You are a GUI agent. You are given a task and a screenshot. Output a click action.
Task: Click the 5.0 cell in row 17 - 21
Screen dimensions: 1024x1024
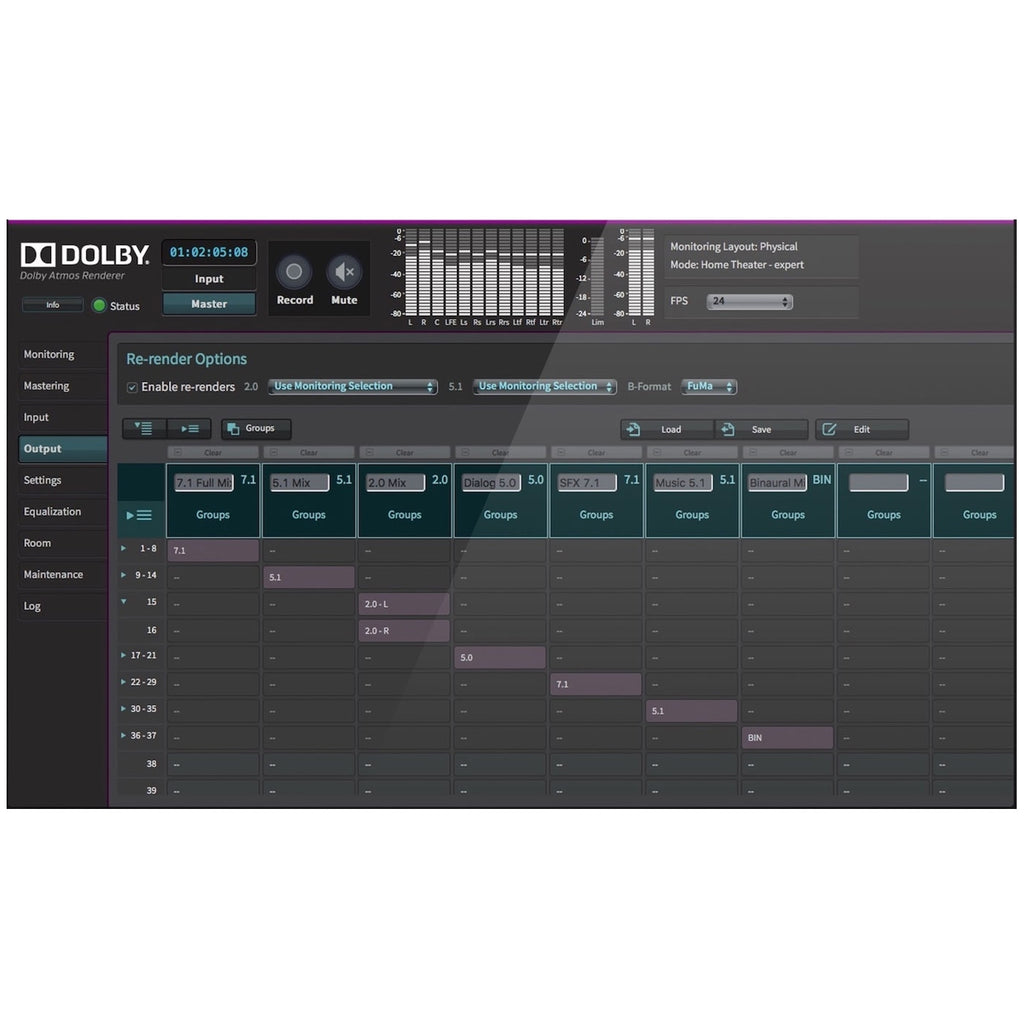[x=500, y=658]
